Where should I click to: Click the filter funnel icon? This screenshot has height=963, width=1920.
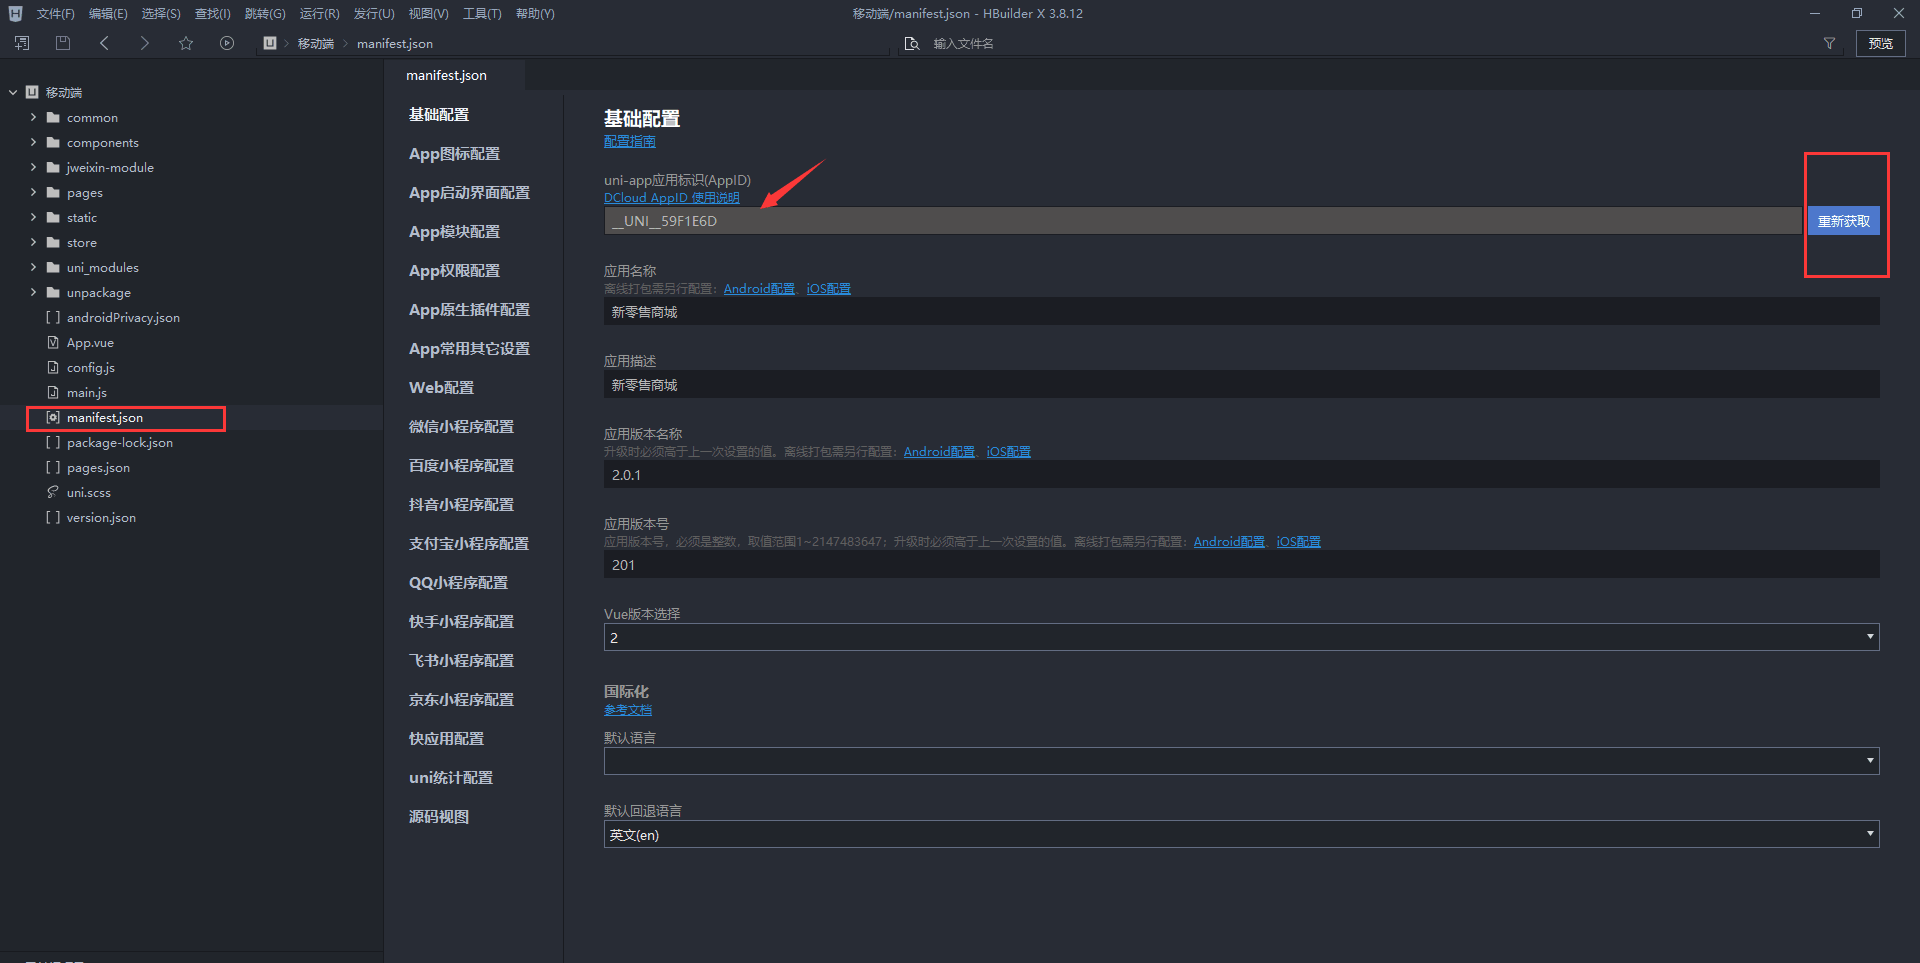(x=1829, y=43)
